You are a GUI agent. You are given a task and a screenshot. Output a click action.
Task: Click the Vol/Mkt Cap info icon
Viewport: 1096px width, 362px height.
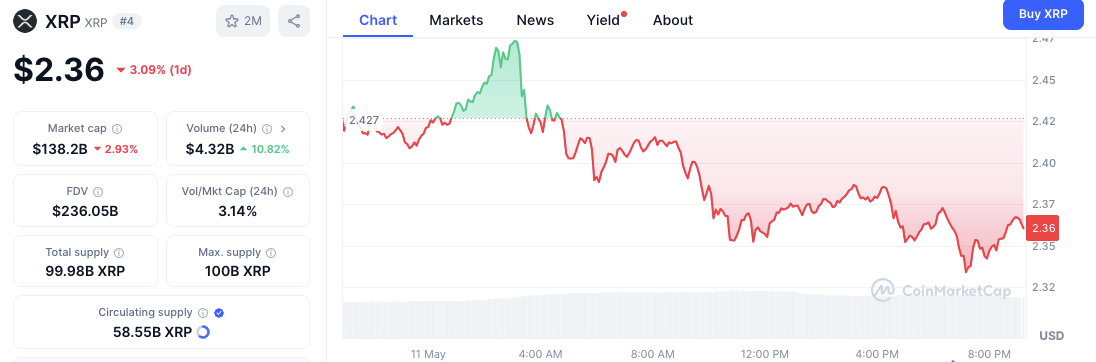(288, 191)
